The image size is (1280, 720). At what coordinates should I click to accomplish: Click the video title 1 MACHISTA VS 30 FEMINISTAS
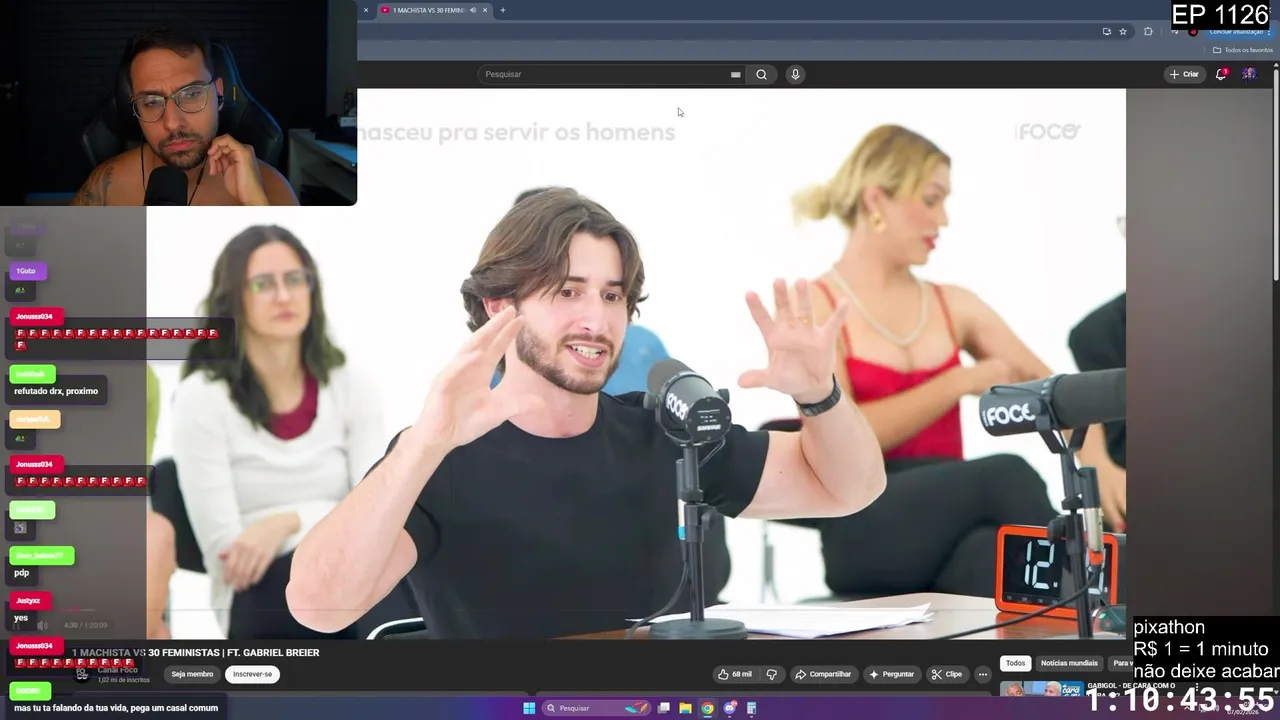196,652
